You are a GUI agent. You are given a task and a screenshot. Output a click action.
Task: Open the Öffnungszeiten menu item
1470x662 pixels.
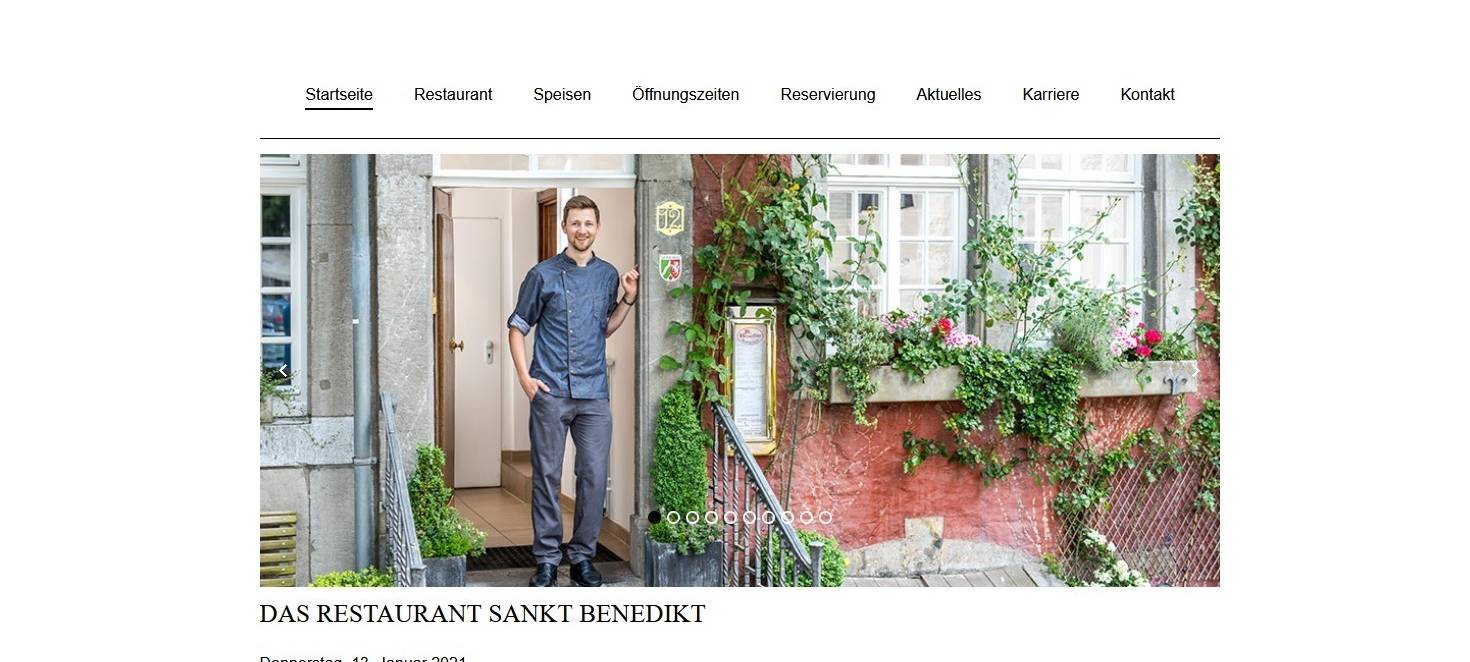coord(686,95)
